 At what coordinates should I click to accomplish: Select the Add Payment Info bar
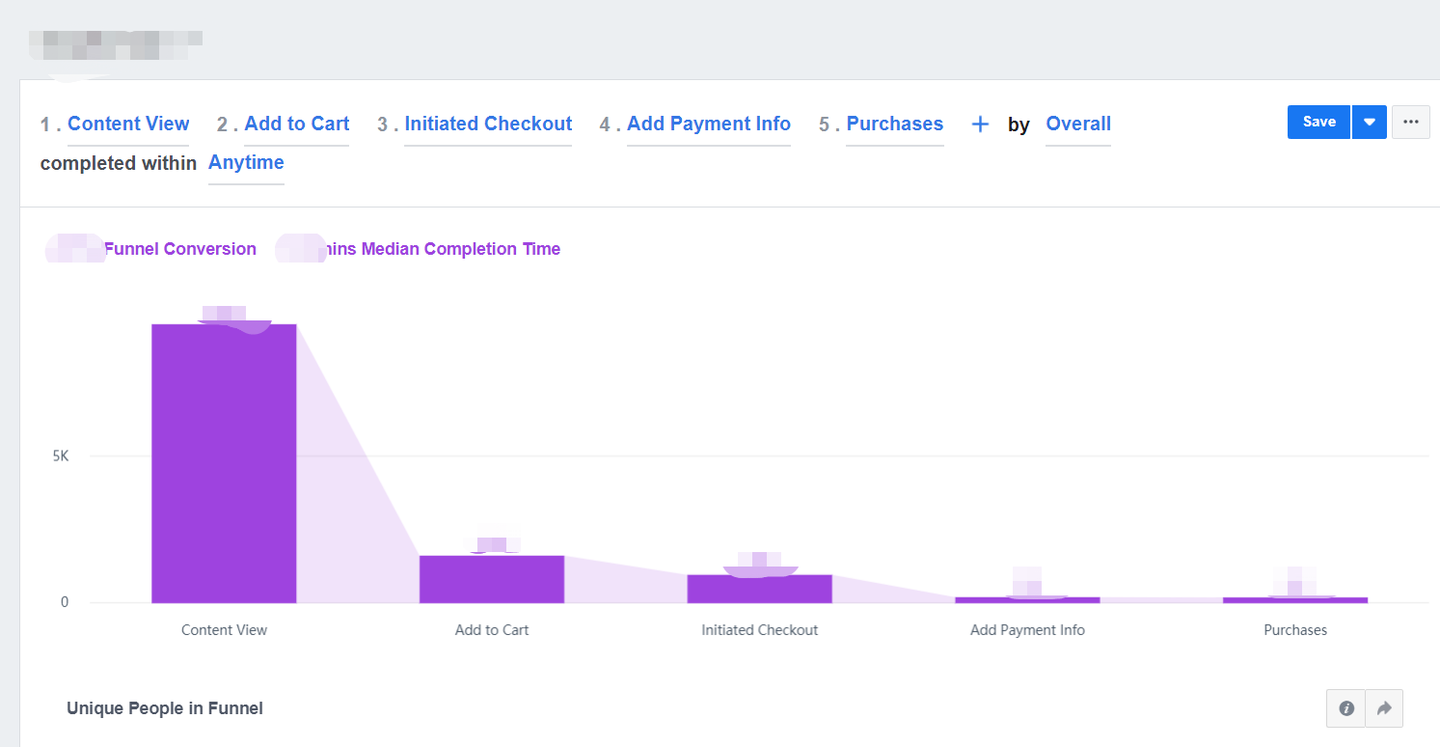pos(1028,600)
